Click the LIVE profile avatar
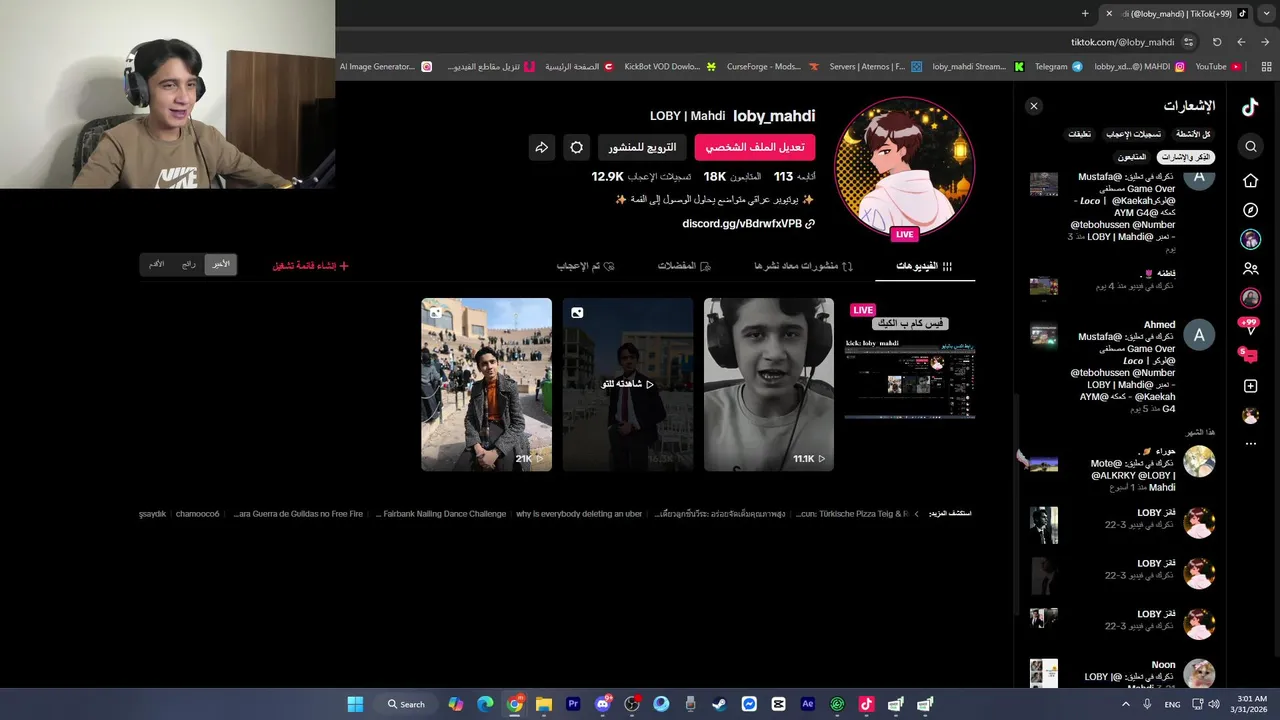 (904, 167)
